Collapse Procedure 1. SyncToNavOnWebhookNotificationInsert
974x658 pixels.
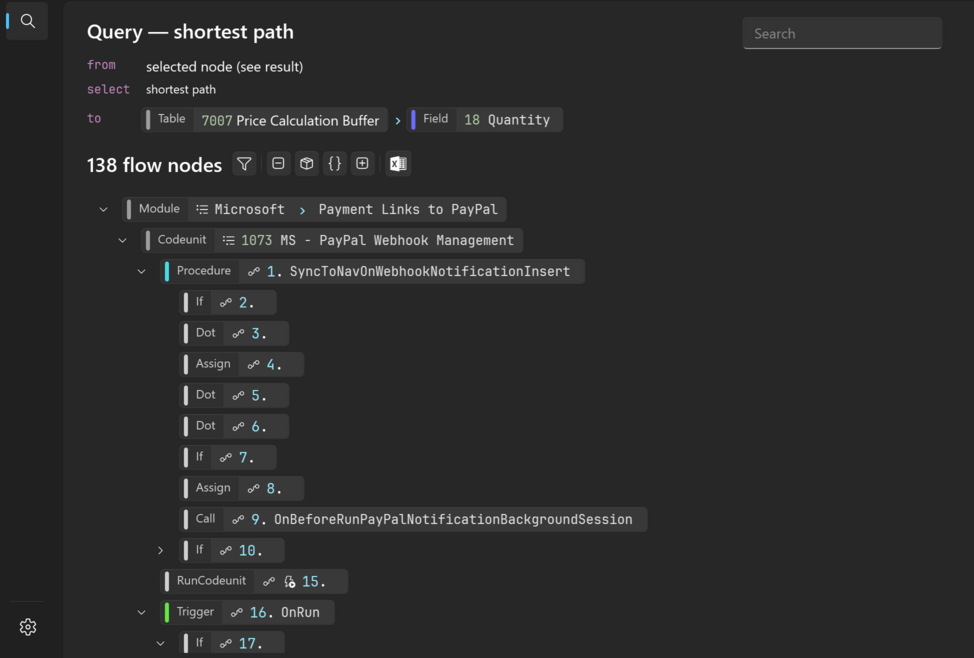[142, 272]
